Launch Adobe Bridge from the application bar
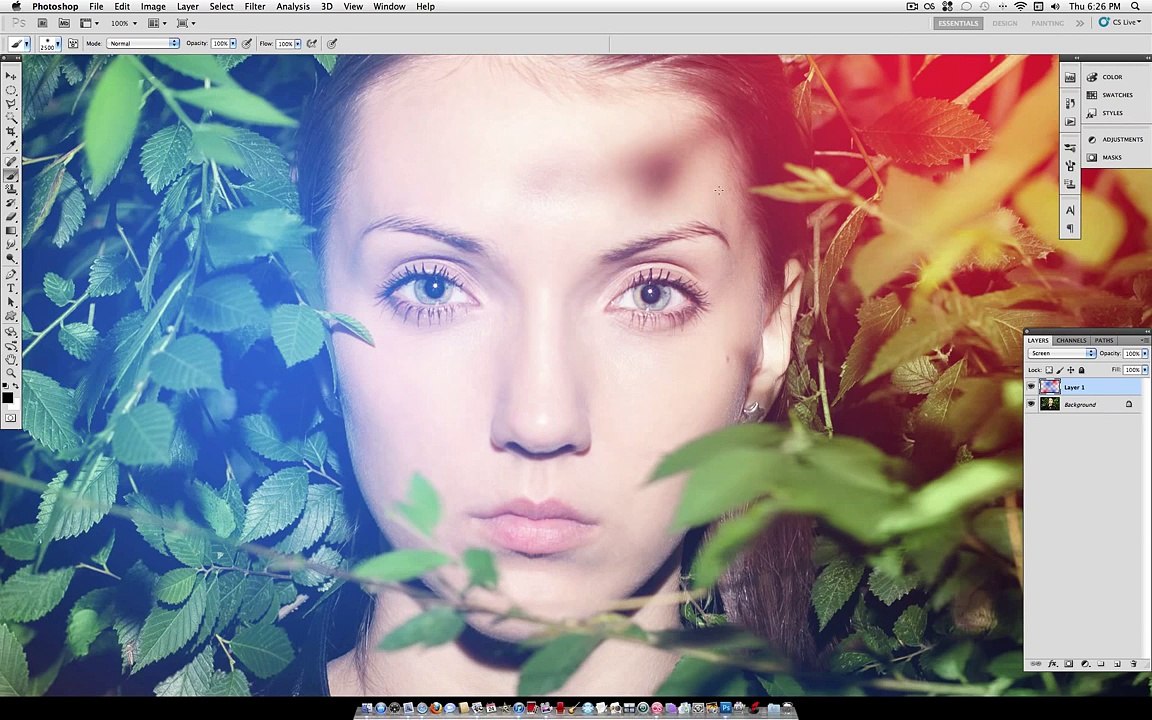Viewport: 1152px width, 720px height. coord(42,24)
